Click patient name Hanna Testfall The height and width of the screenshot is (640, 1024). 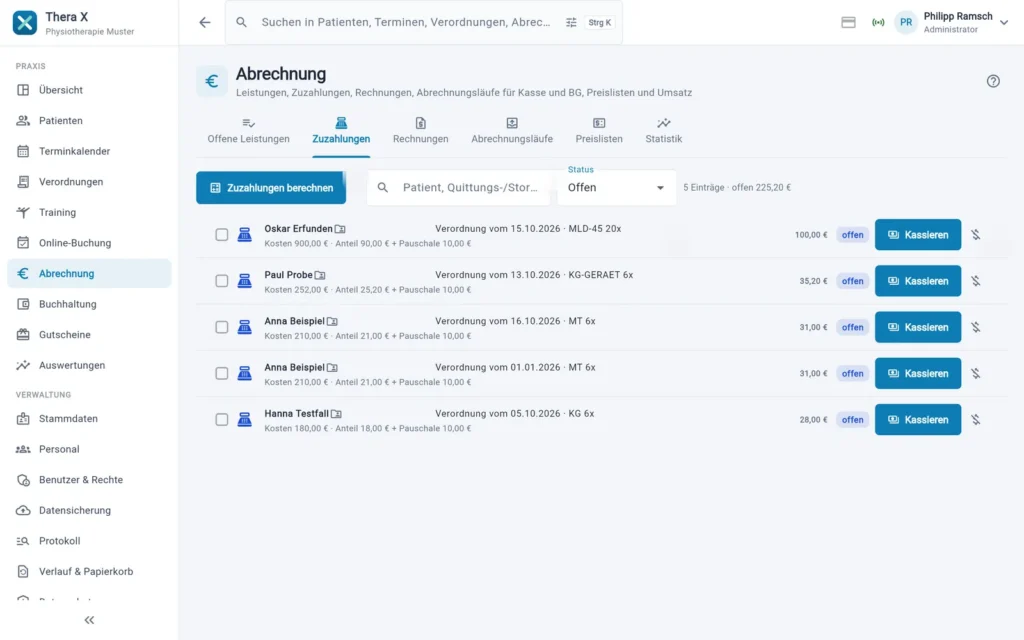[x=296, y=413]
